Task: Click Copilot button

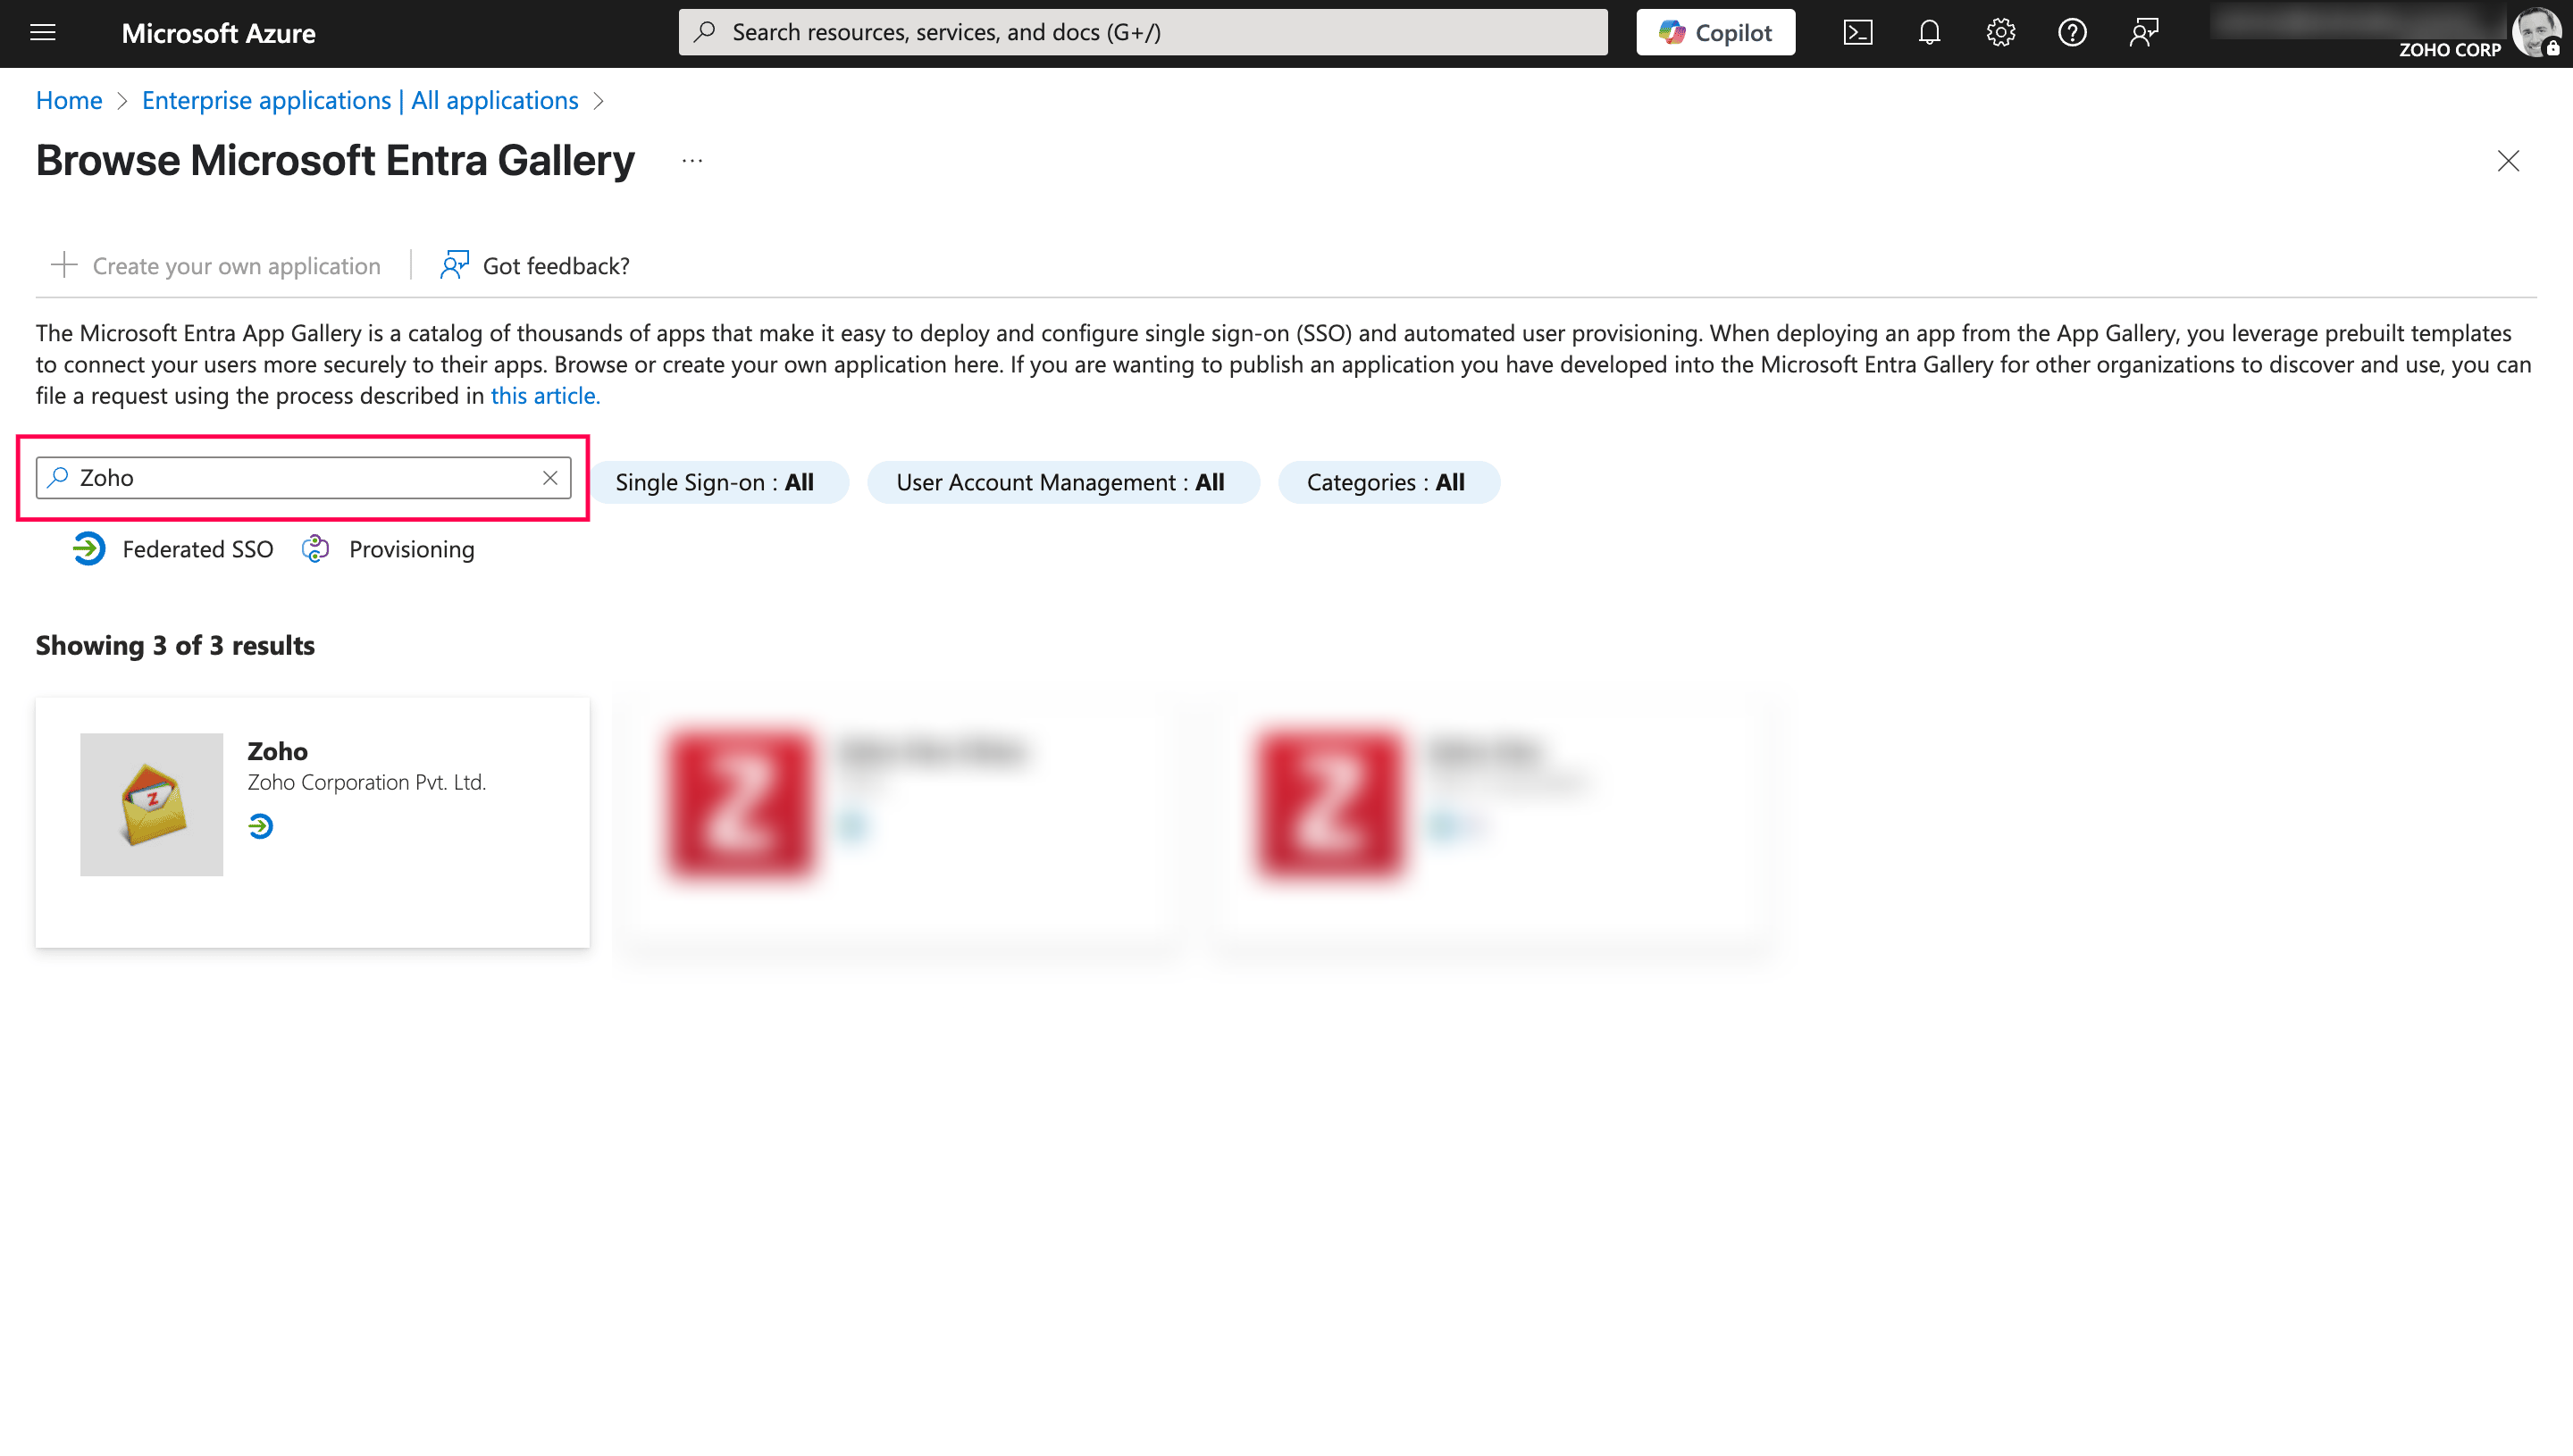Action: [1715, 33]
